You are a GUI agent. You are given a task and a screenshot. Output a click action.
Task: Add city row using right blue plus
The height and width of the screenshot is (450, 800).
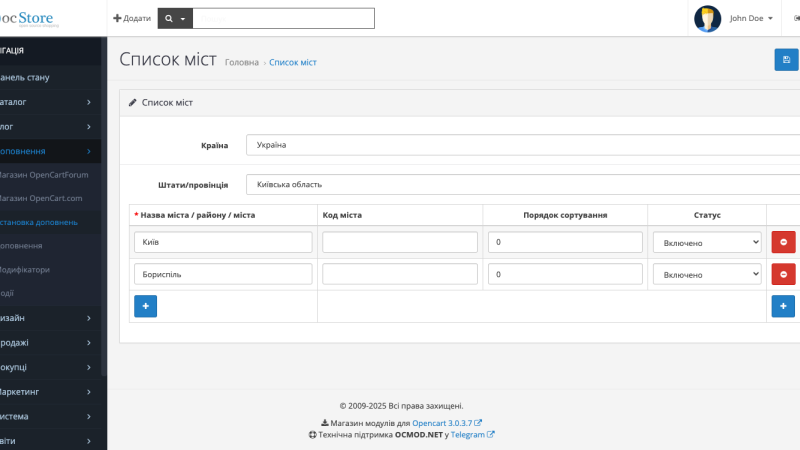[x=783, y=306]
